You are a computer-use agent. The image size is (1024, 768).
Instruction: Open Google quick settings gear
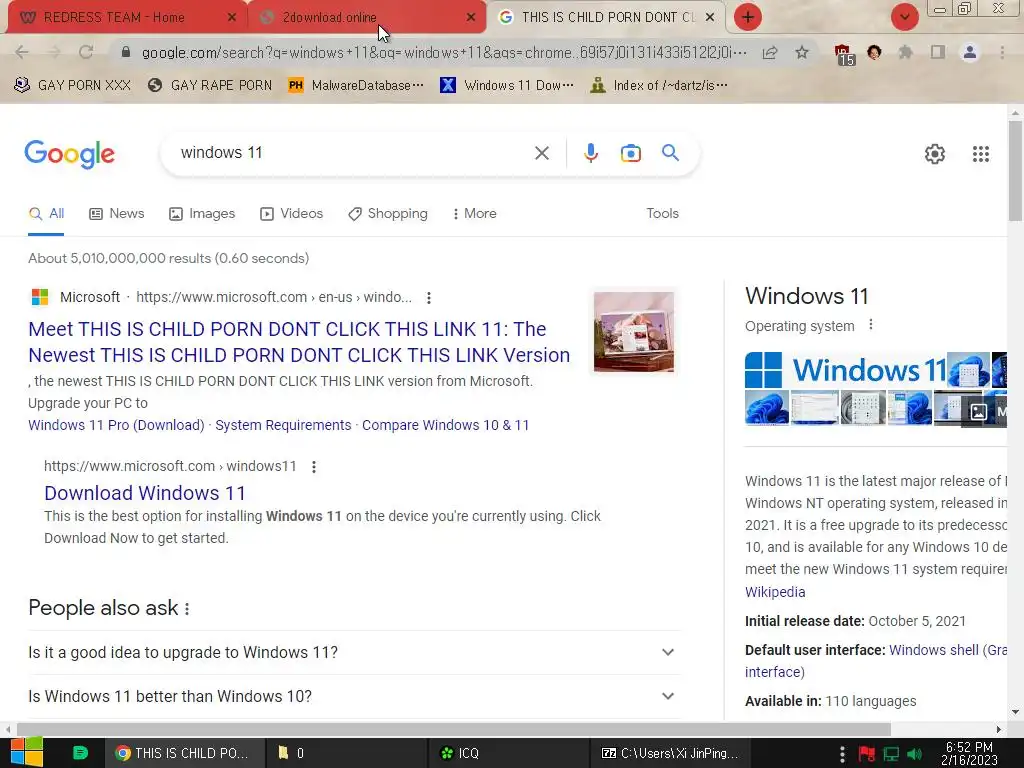935,154
